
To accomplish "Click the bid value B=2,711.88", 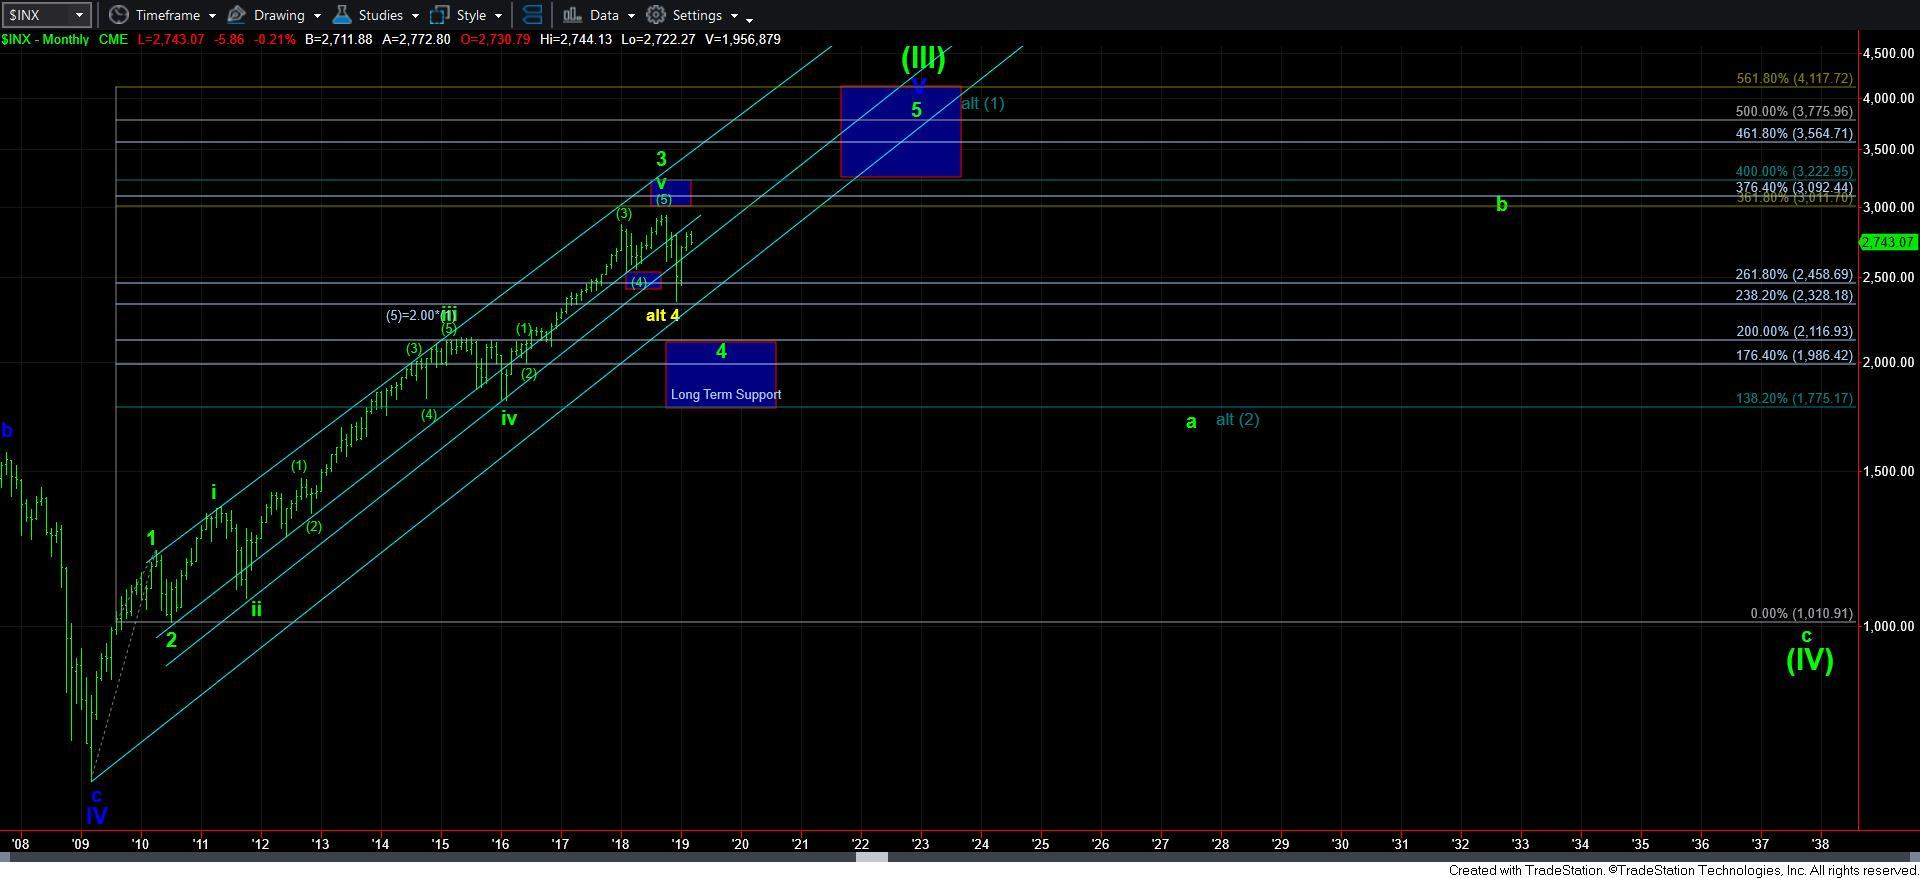I will pyautogui.click(x=341, y=39).
